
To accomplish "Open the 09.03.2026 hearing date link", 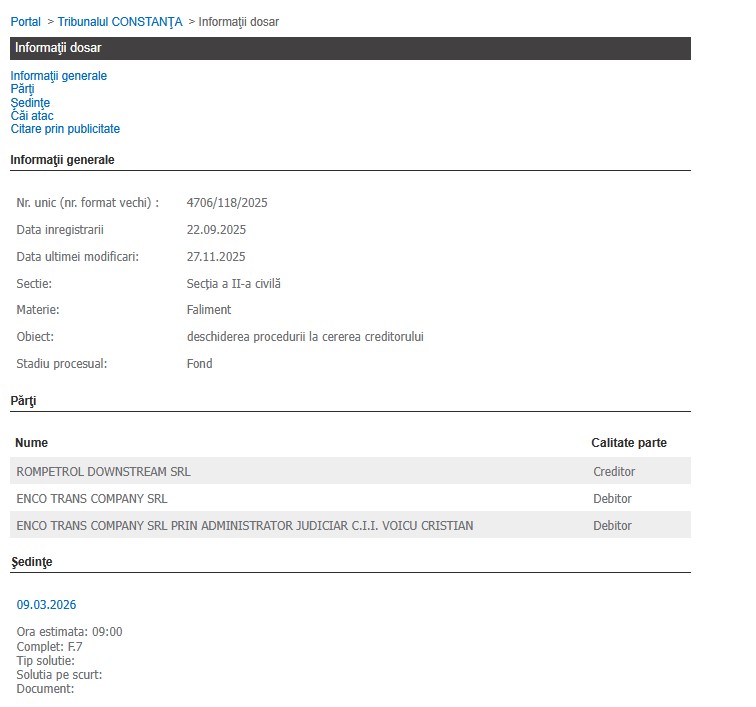I will click(x=46, y=605).
